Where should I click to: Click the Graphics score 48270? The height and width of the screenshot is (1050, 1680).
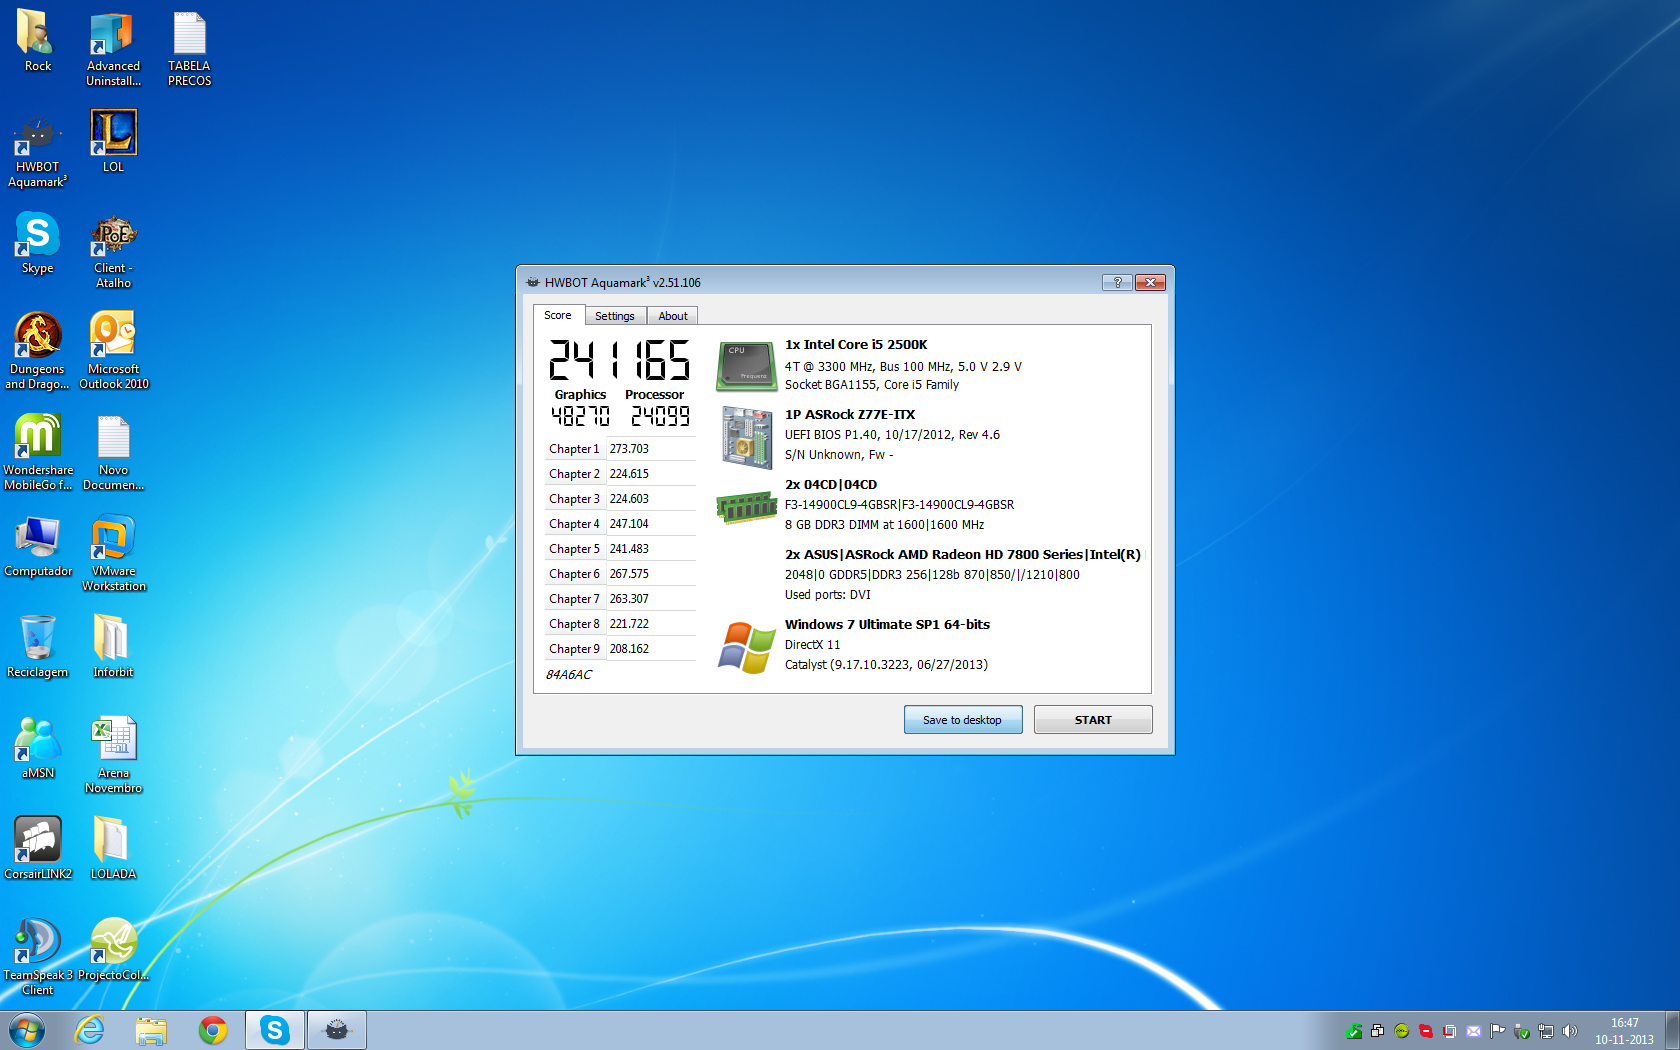(x=580, y=416)
